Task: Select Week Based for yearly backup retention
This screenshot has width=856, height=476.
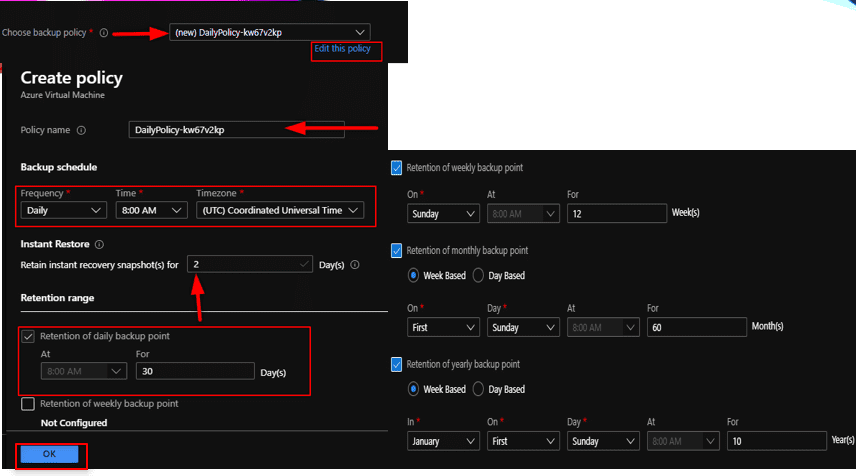Action: click(x=415, y=389)
